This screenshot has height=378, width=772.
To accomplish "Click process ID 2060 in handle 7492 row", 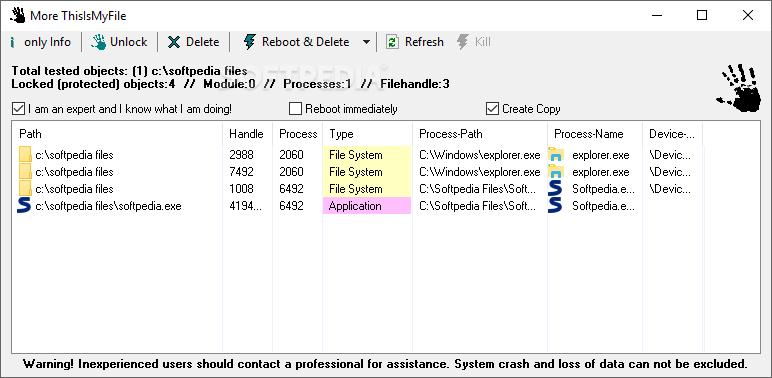I will click(291, 172).
